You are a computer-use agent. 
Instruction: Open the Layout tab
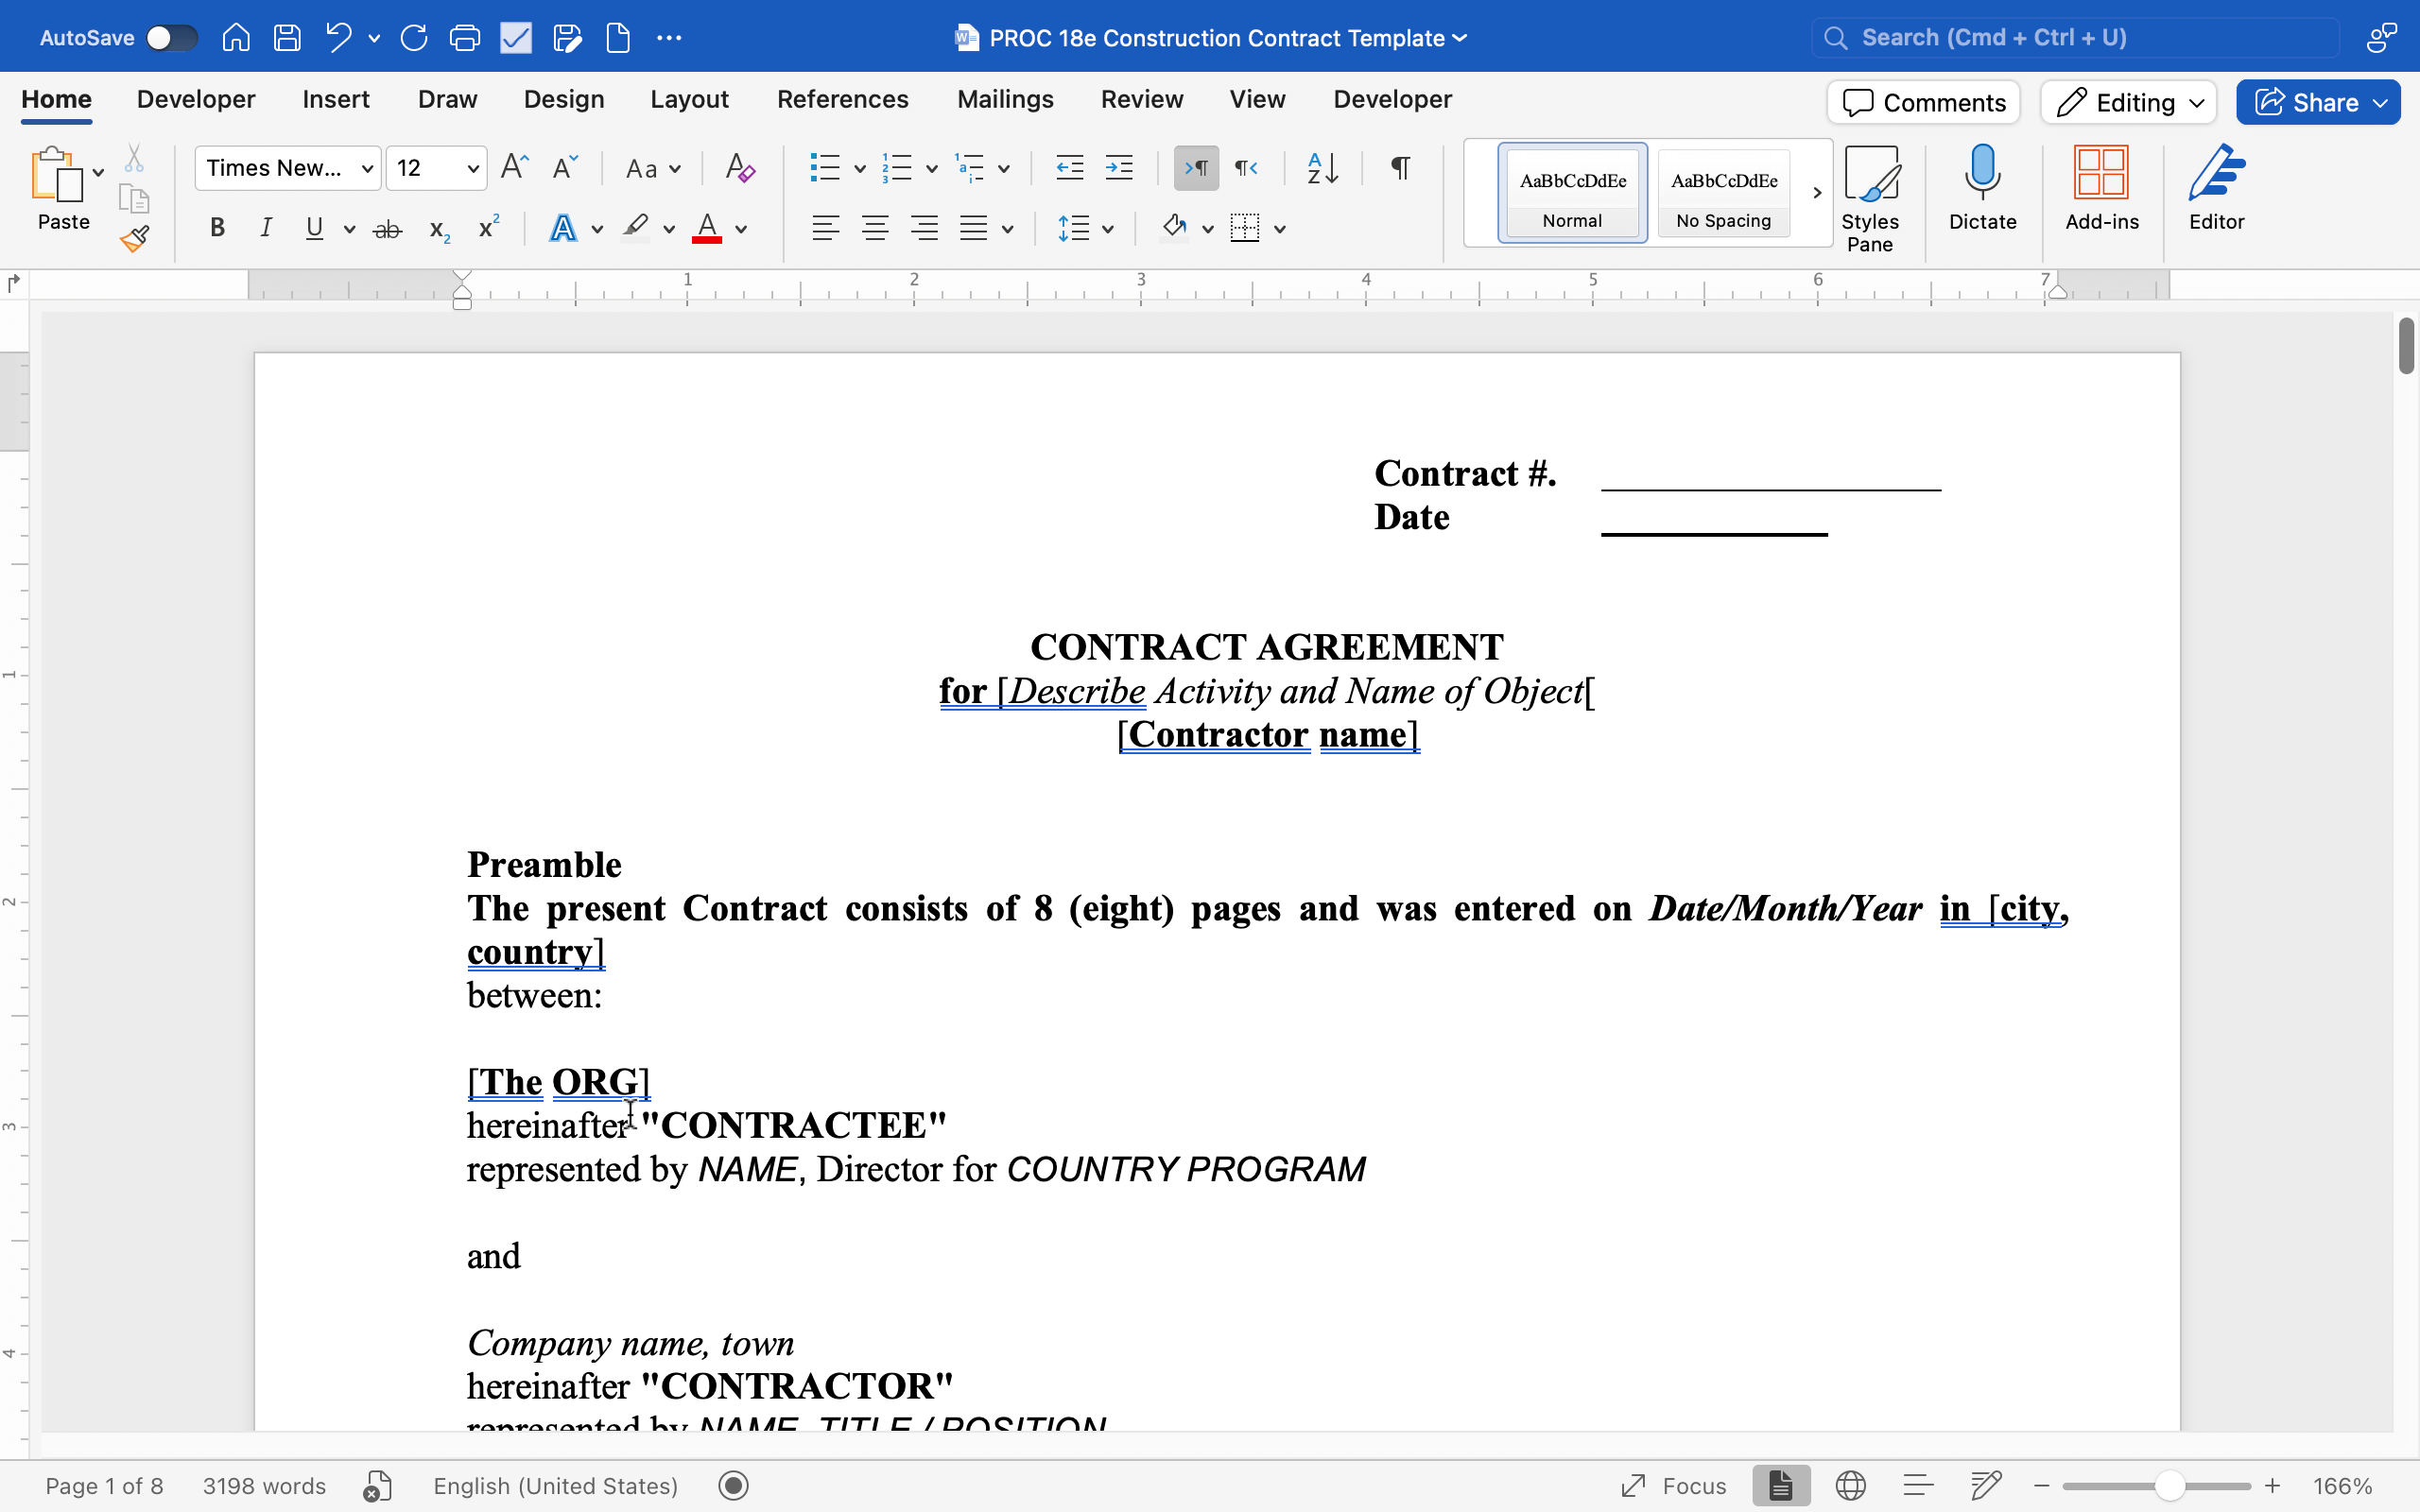[689, 99]
